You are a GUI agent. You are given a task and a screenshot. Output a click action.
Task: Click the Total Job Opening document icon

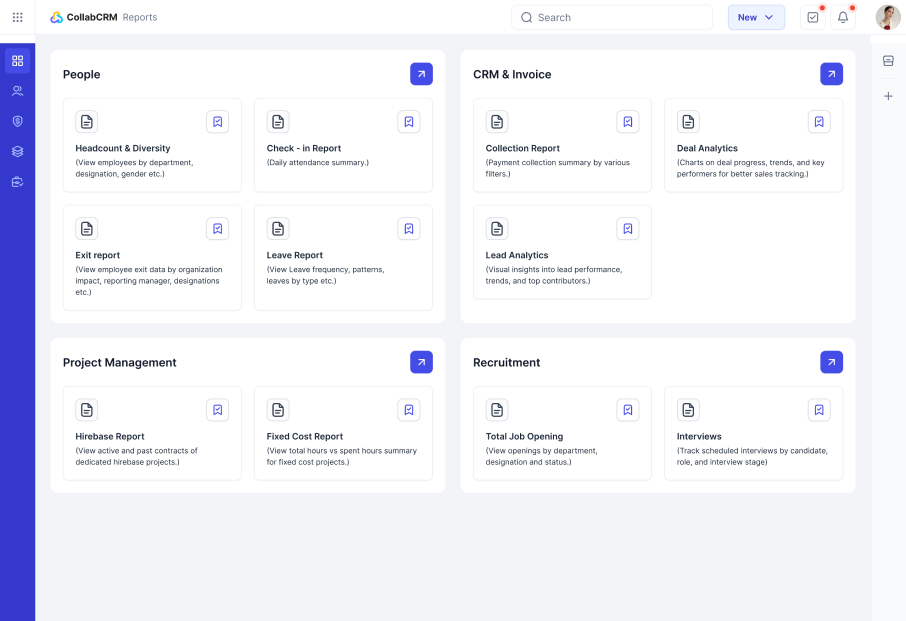click(497, 410)
